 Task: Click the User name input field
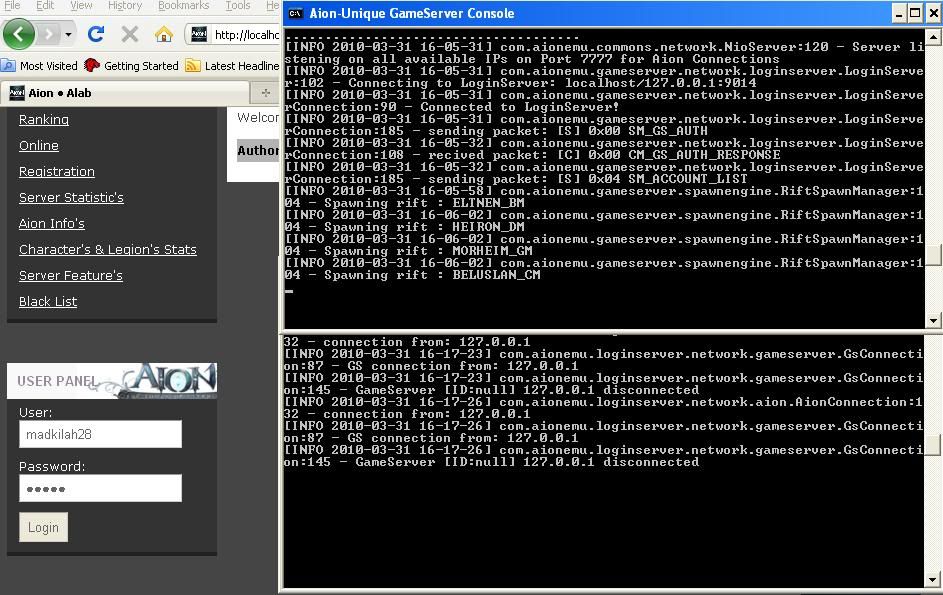pyautogui.click(x=100, y=434)
